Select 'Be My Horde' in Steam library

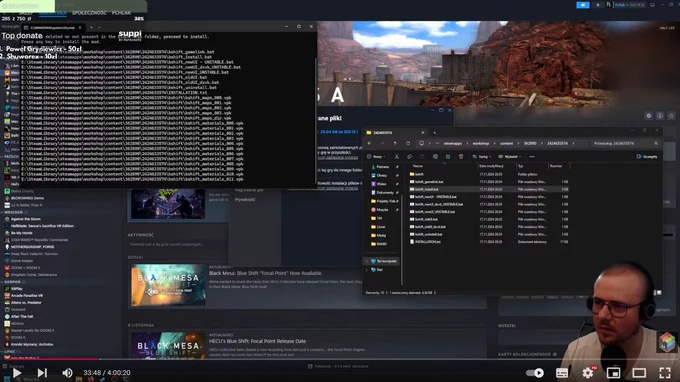coord(22,233)
